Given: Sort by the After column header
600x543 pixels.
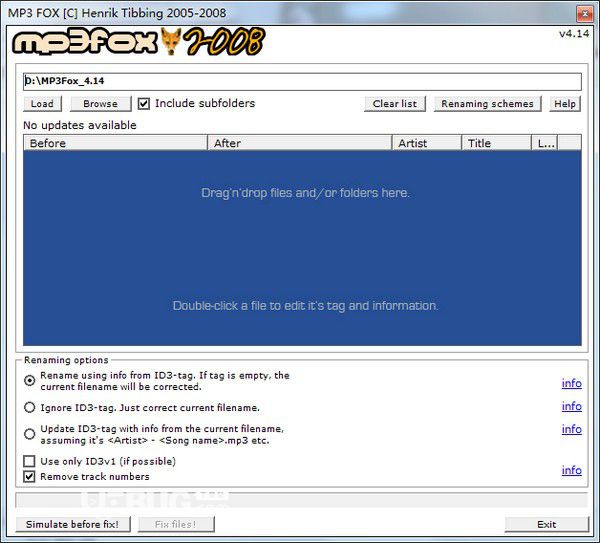Looking at the screenshot, I should tap(300, 143).
